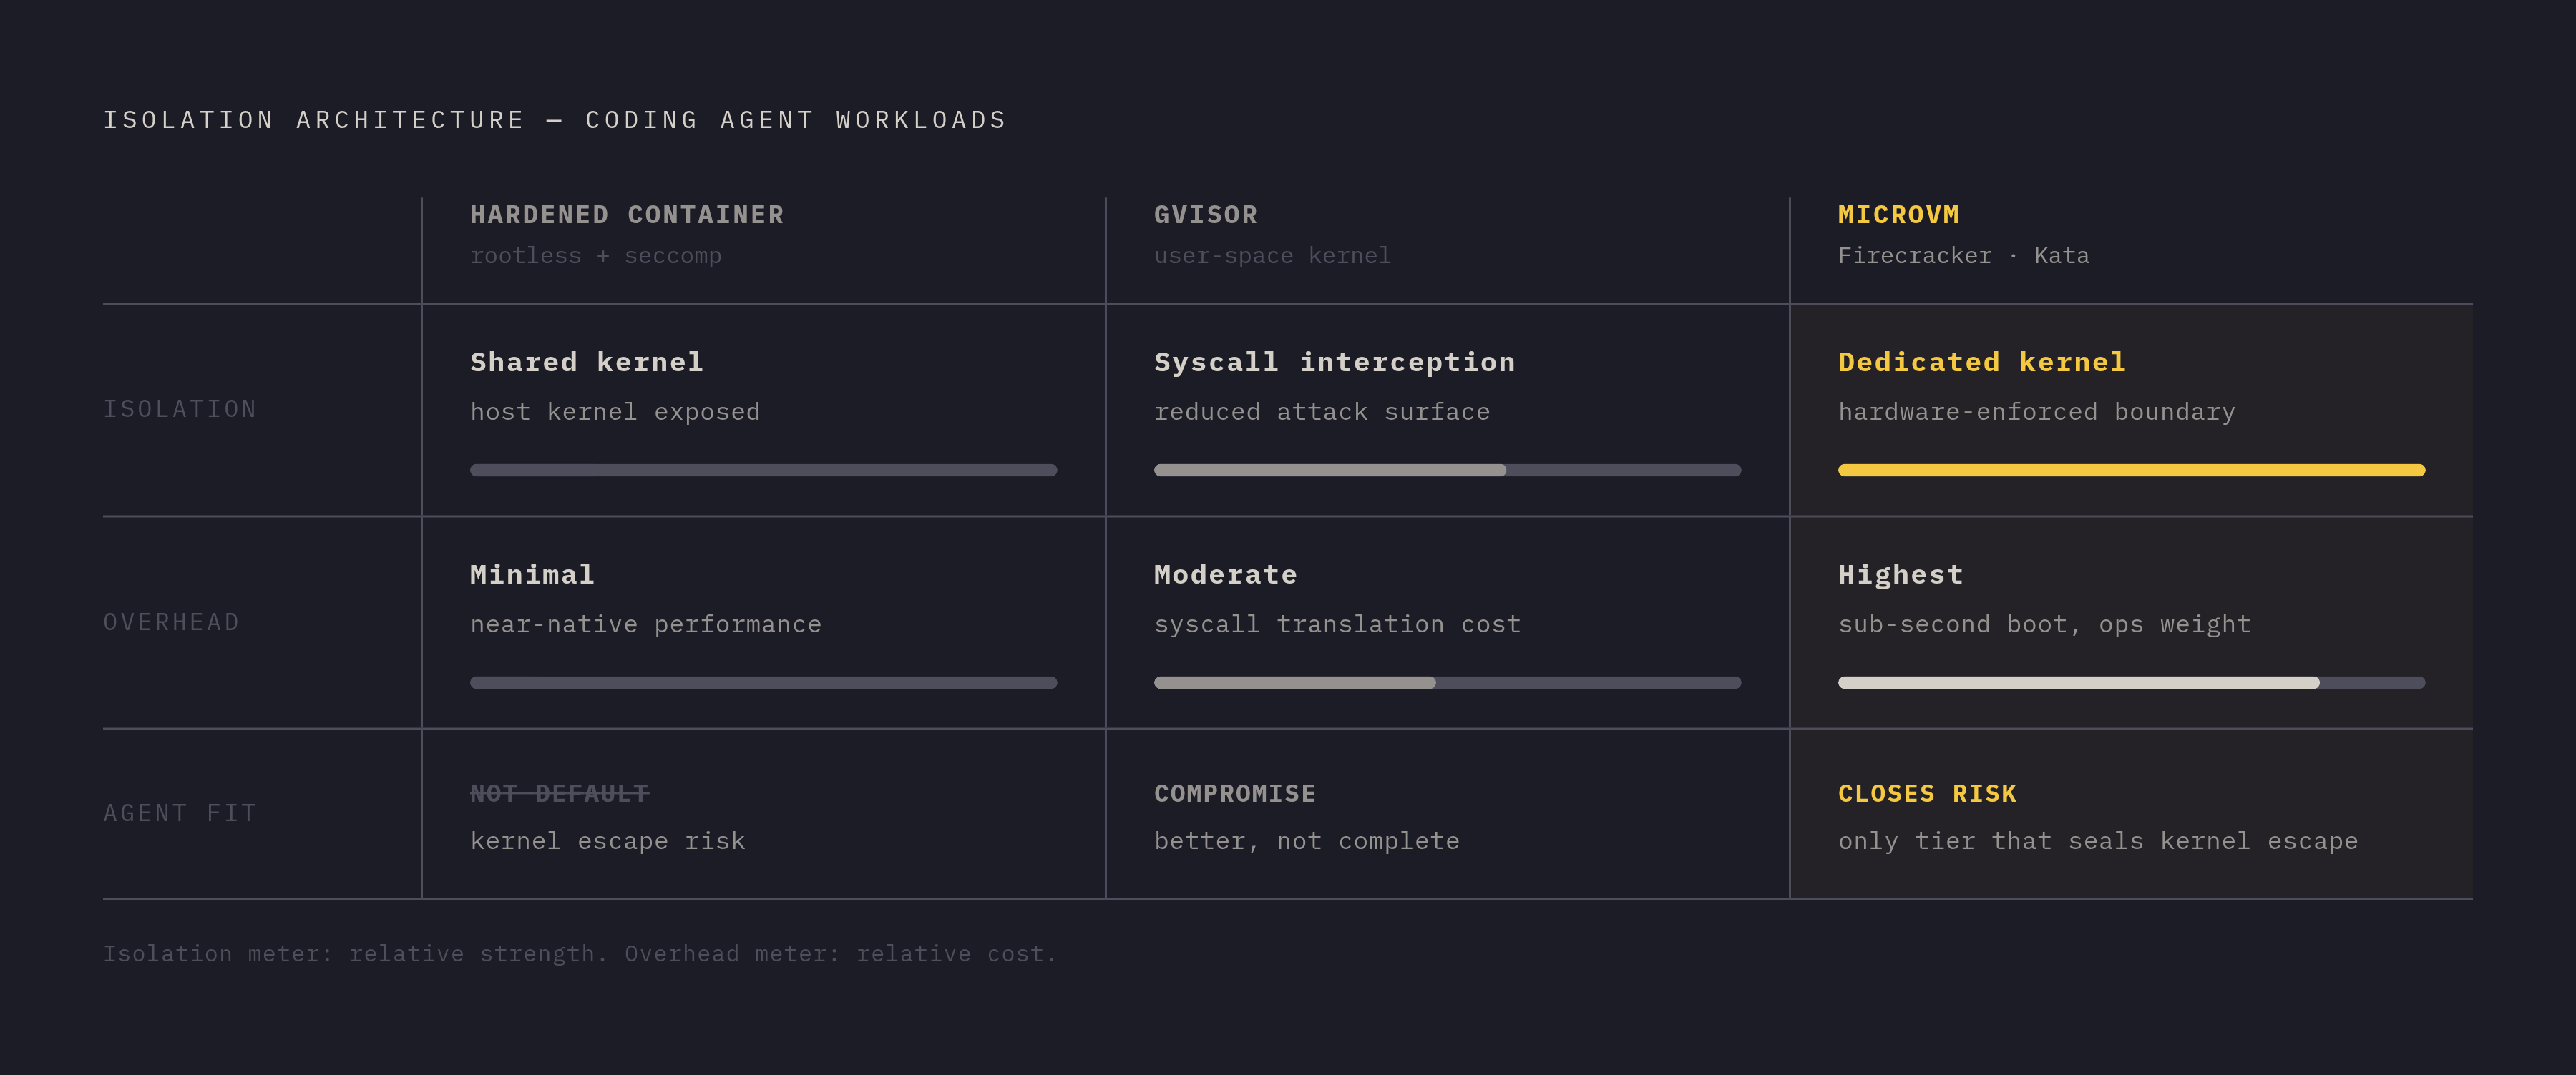The width and height of the screenshot is (2576, 1075).
Task: Select the 'Minimal' overhead heading
Action: pyautogui.click(x=532, y=575)
